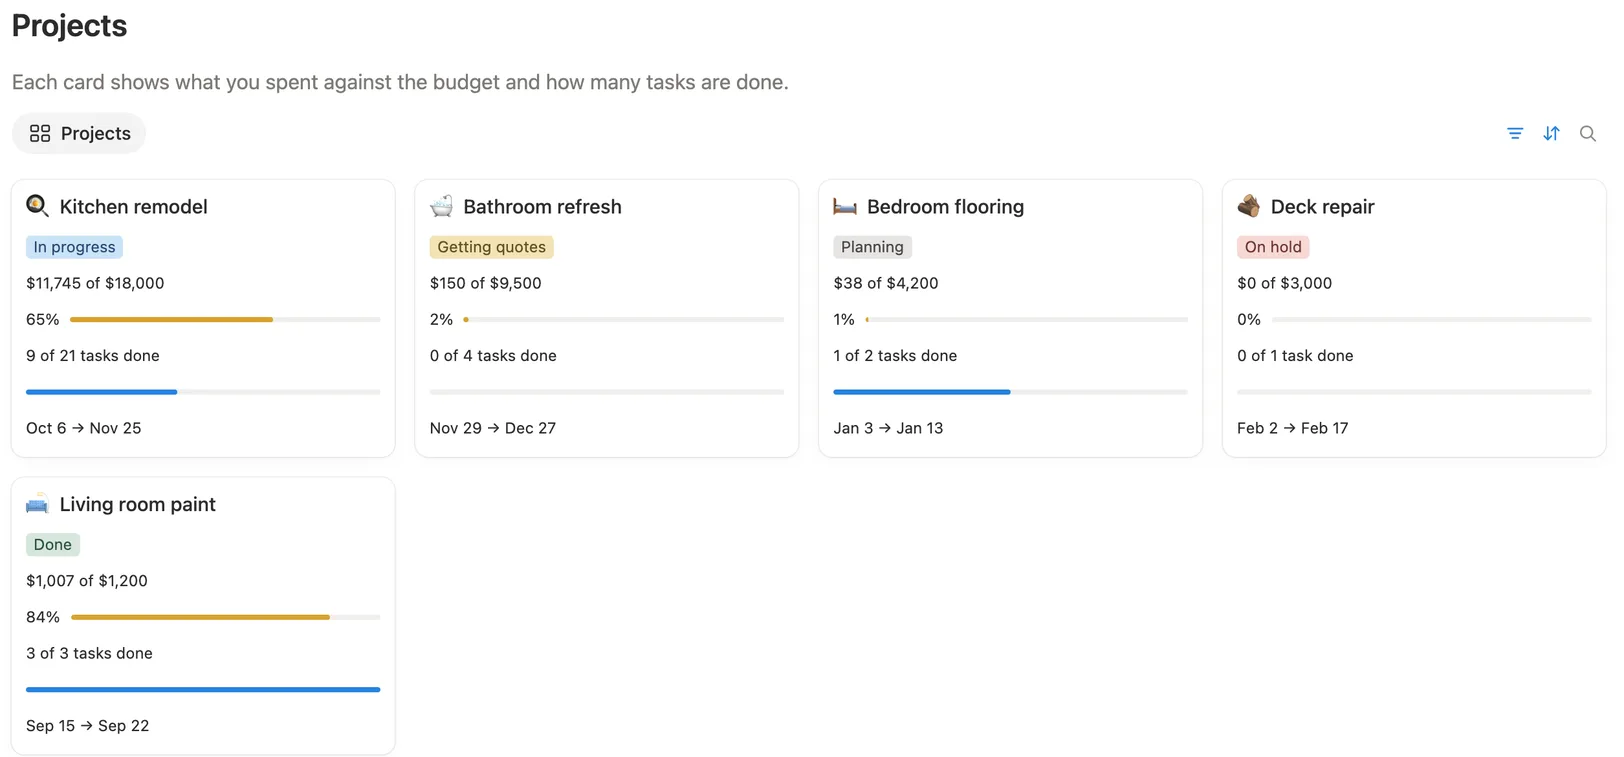Click the Deck repair wood icon
The height and width of the screenshot is (757, 1624).
(1249, 206)
